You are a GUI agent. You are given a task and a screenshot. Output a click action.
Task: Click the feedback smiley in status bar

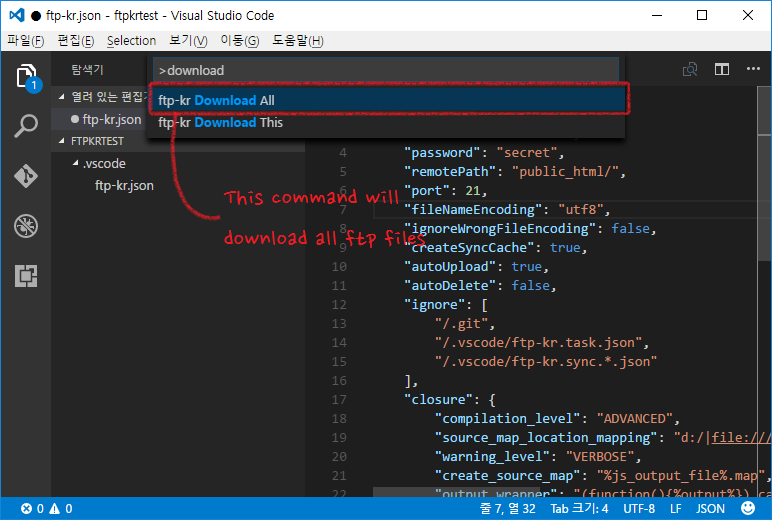pyautogui.click(x=748, y=508)
